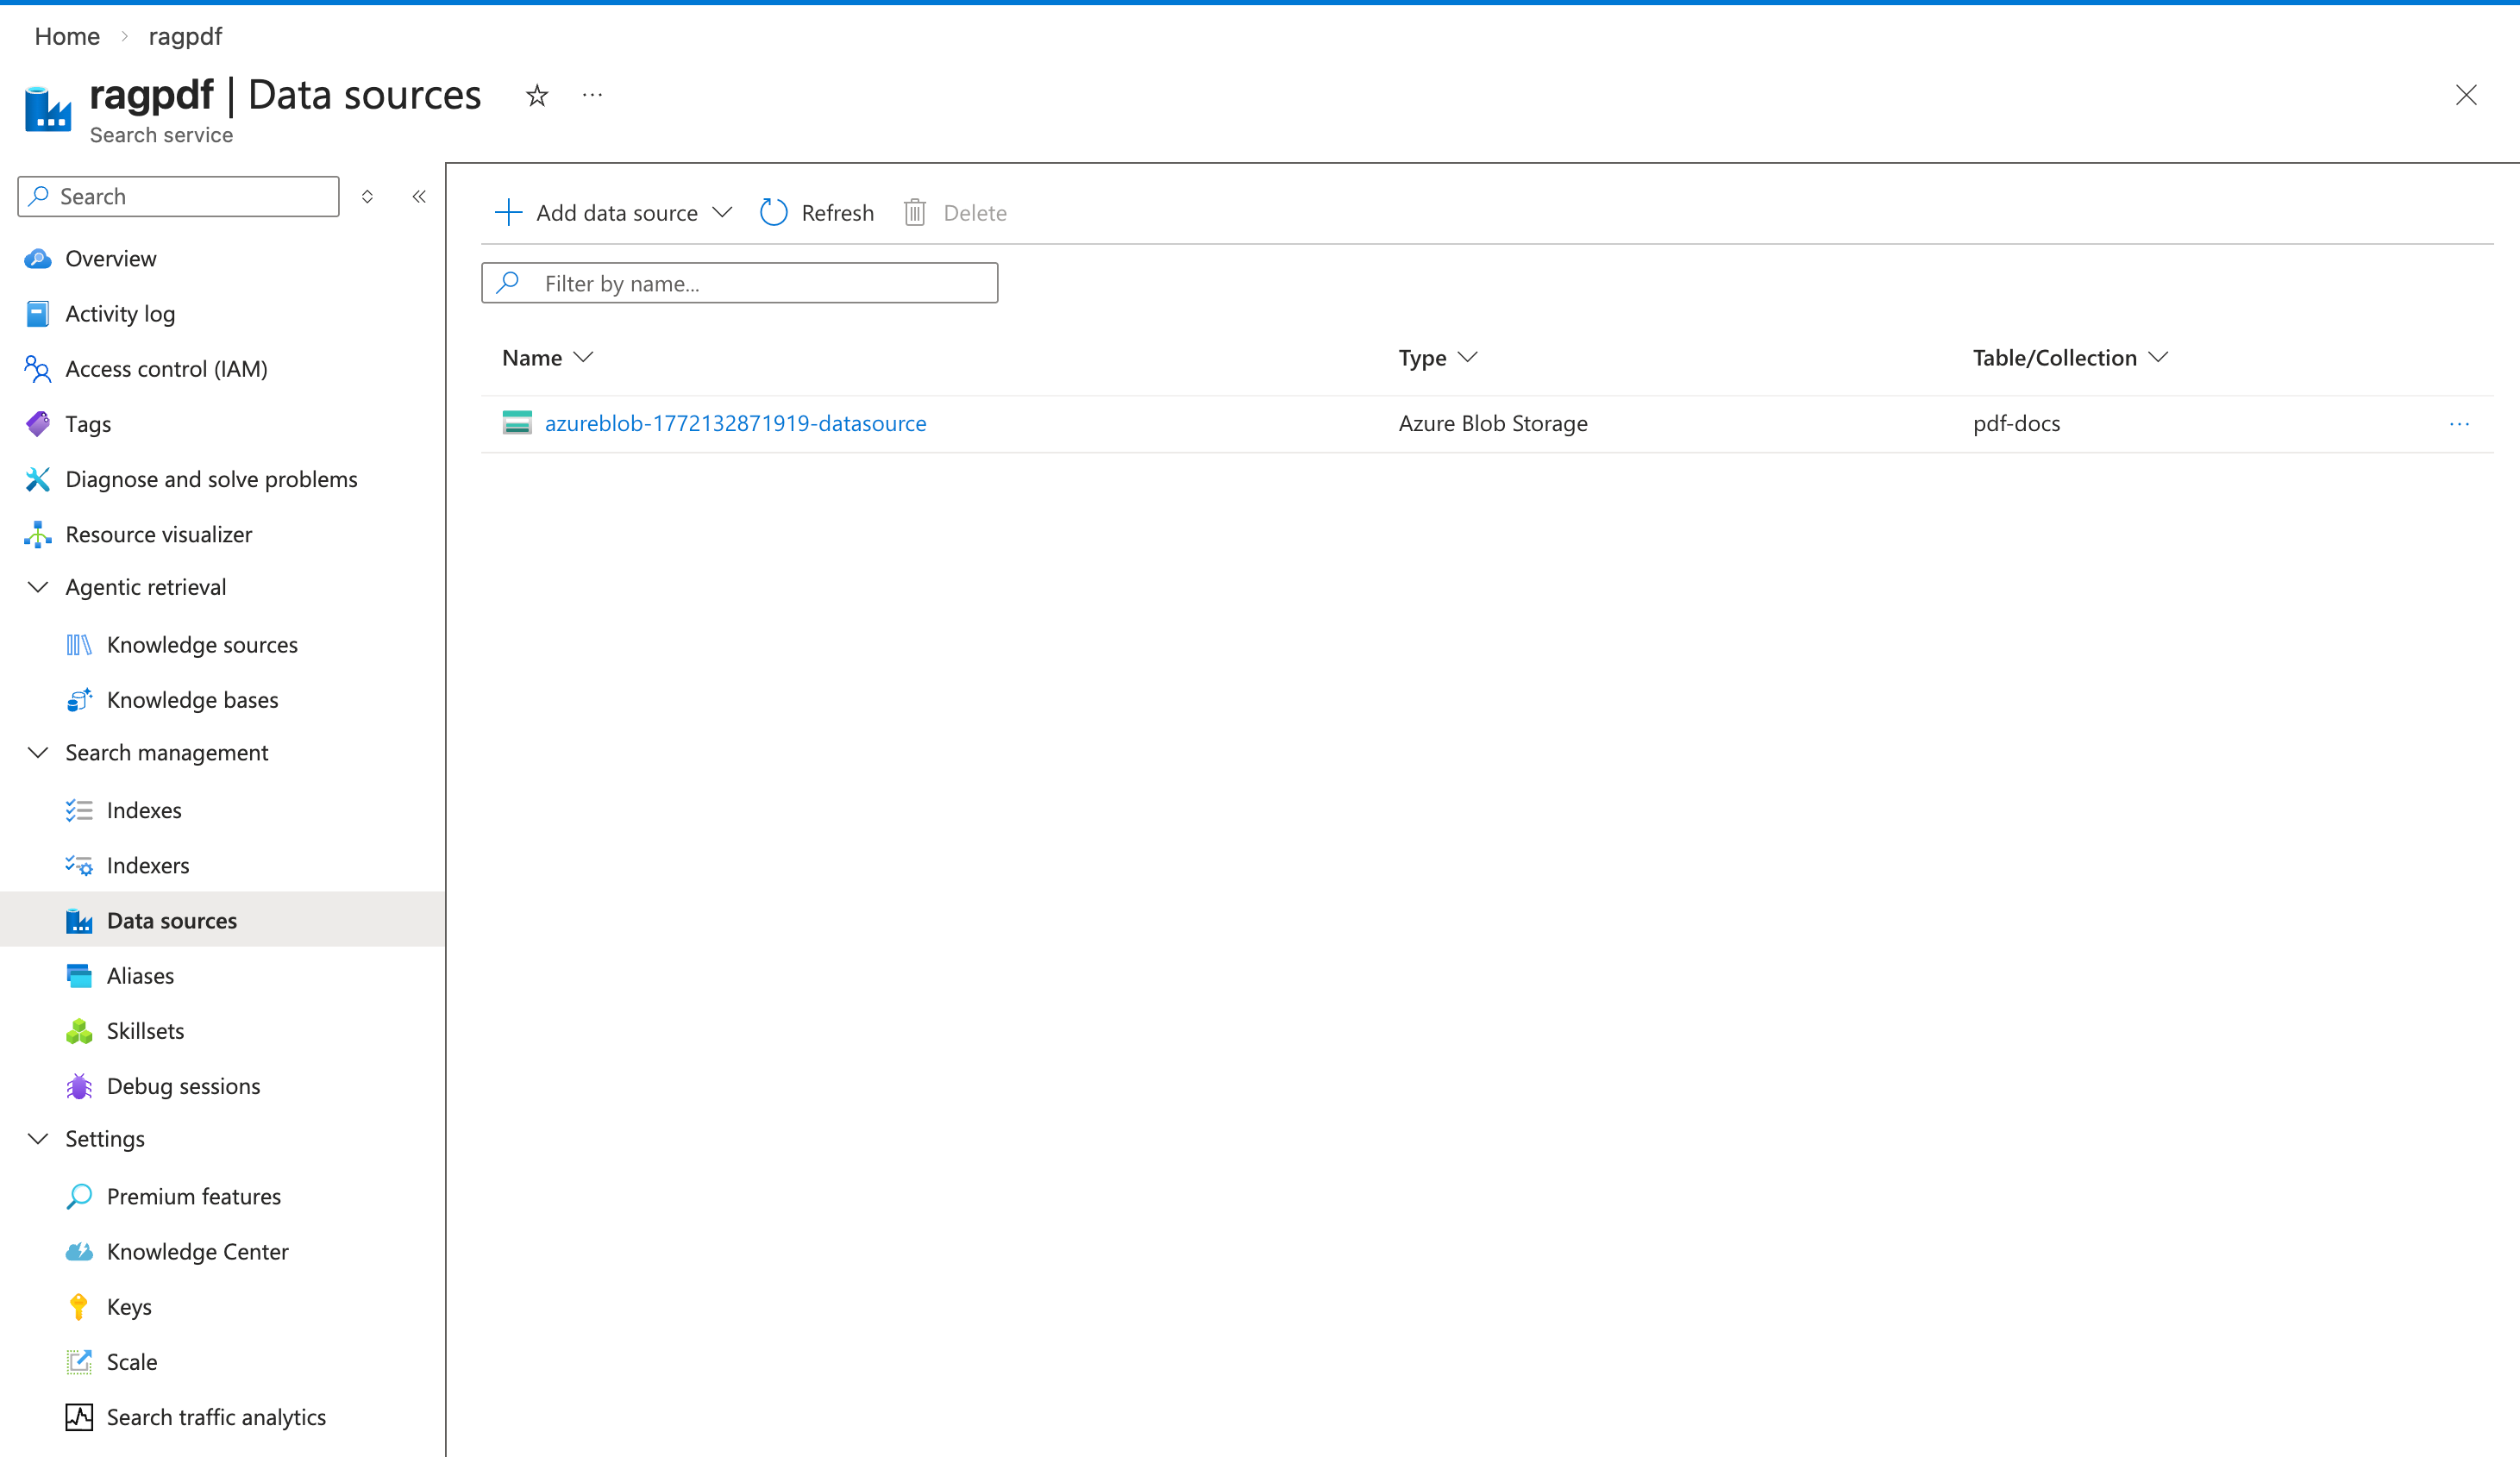Click the Keys icon in Settings

[x=79, y=1307]
